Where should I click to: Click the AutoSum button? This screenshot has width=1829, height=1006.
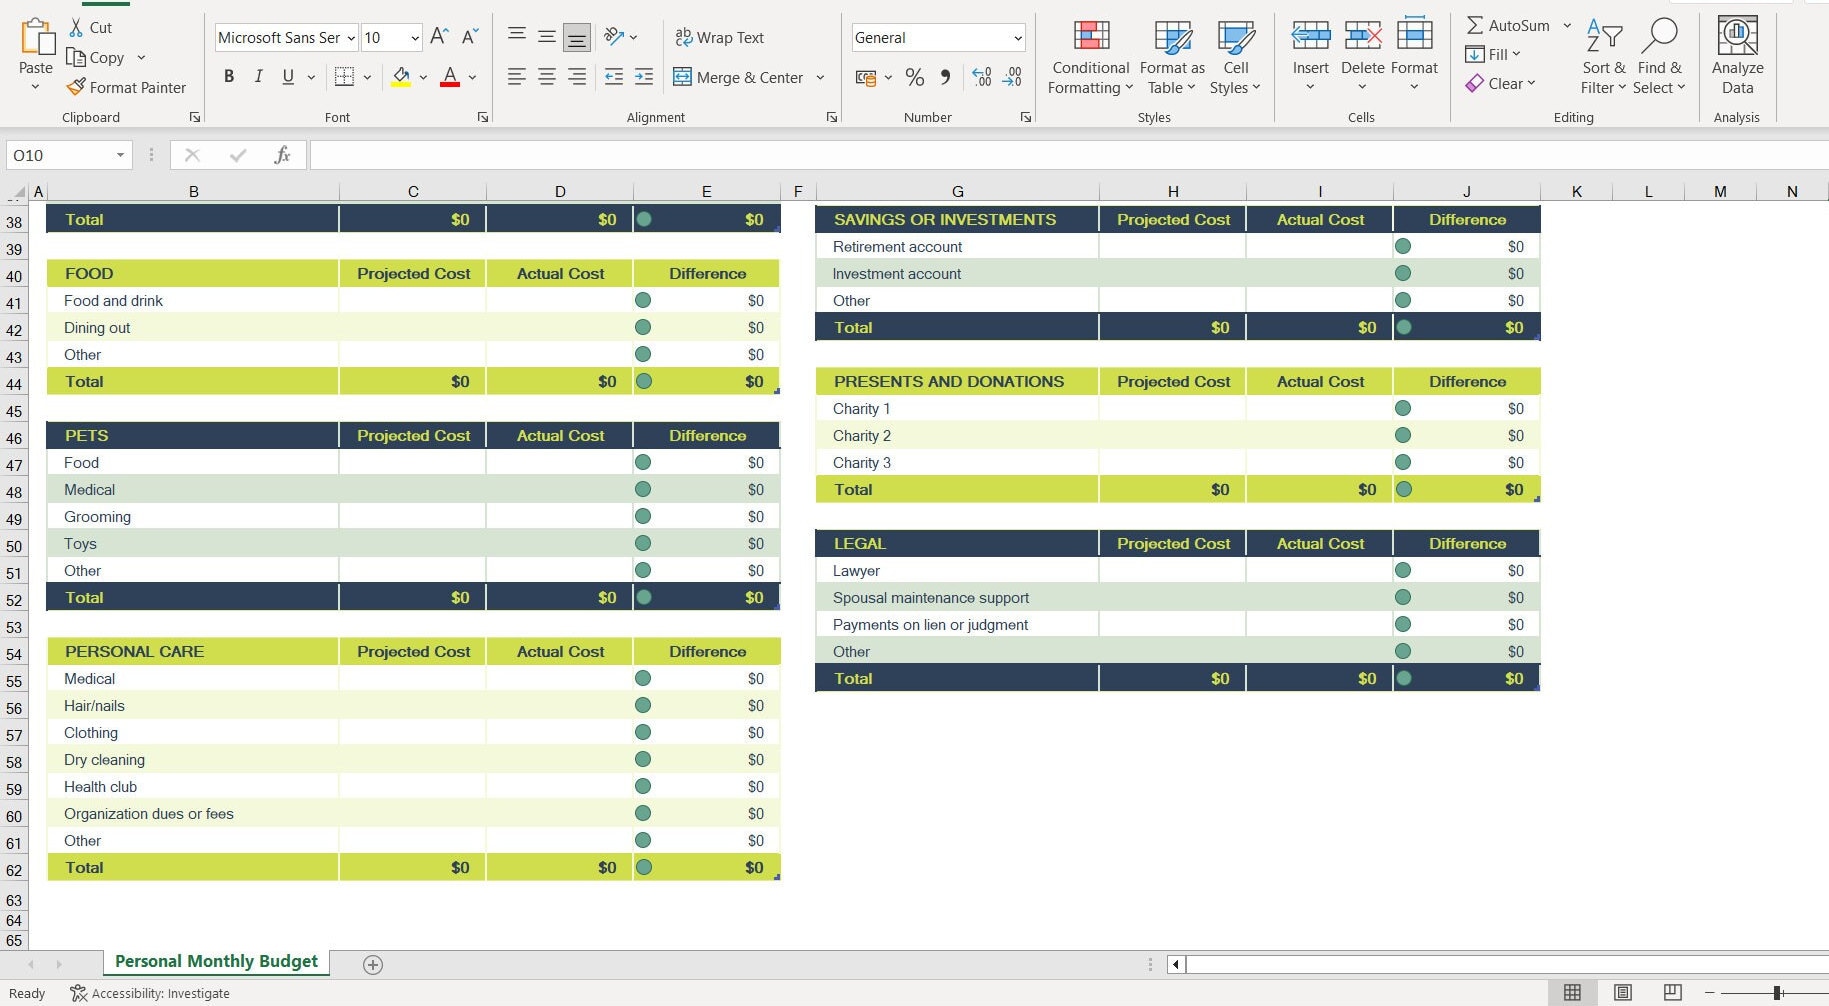click(1508, 26)
